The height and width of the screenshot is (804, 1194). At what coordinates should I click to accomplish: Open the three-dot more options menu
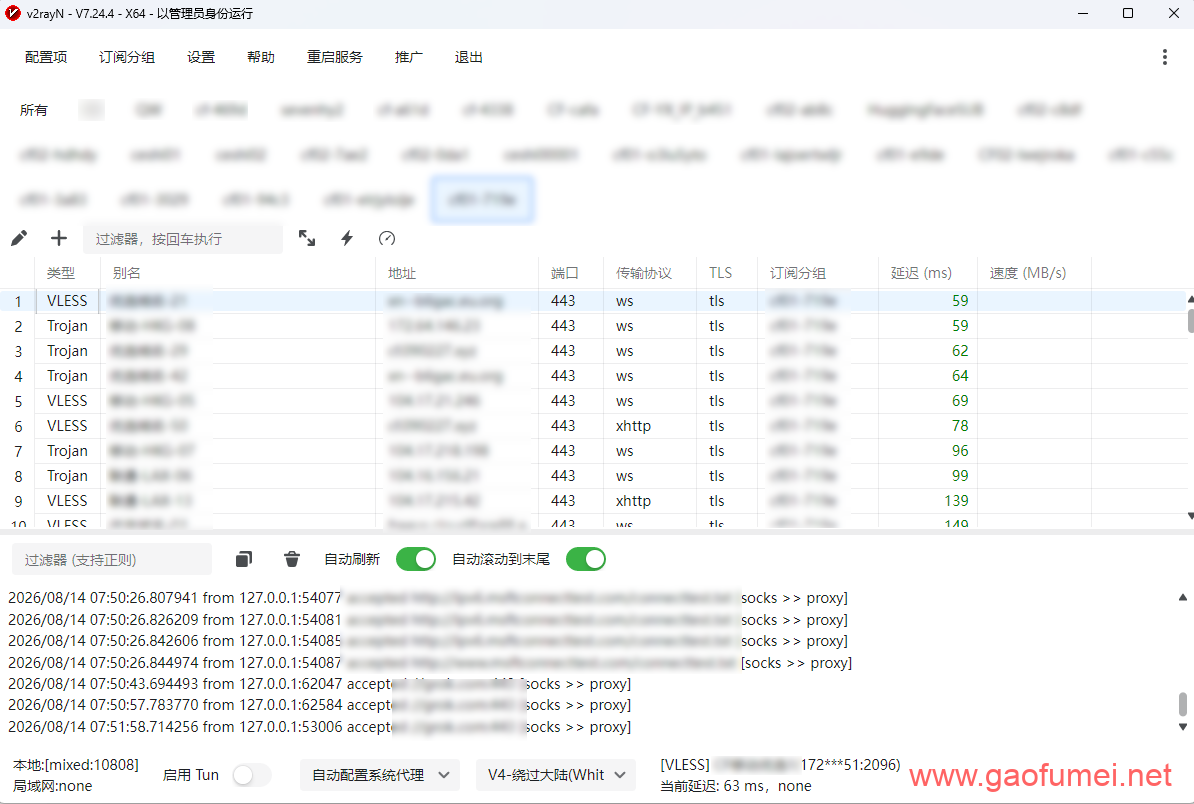[1164, 57]
